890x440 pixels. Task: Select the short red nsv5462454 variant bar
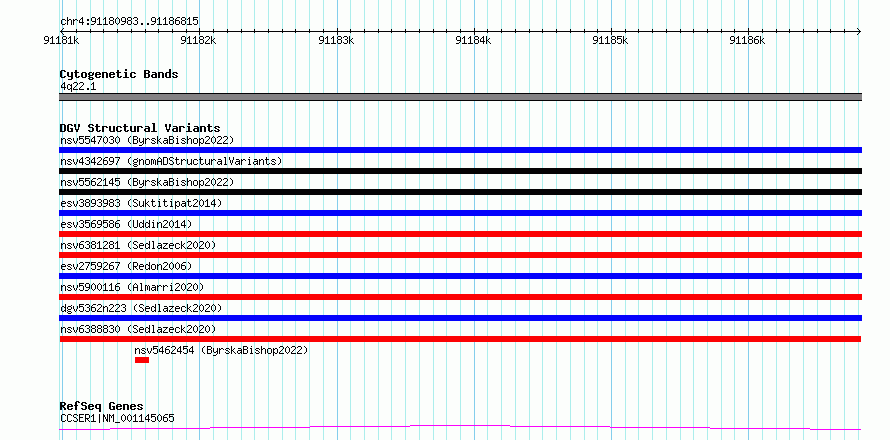coord(142,360)
